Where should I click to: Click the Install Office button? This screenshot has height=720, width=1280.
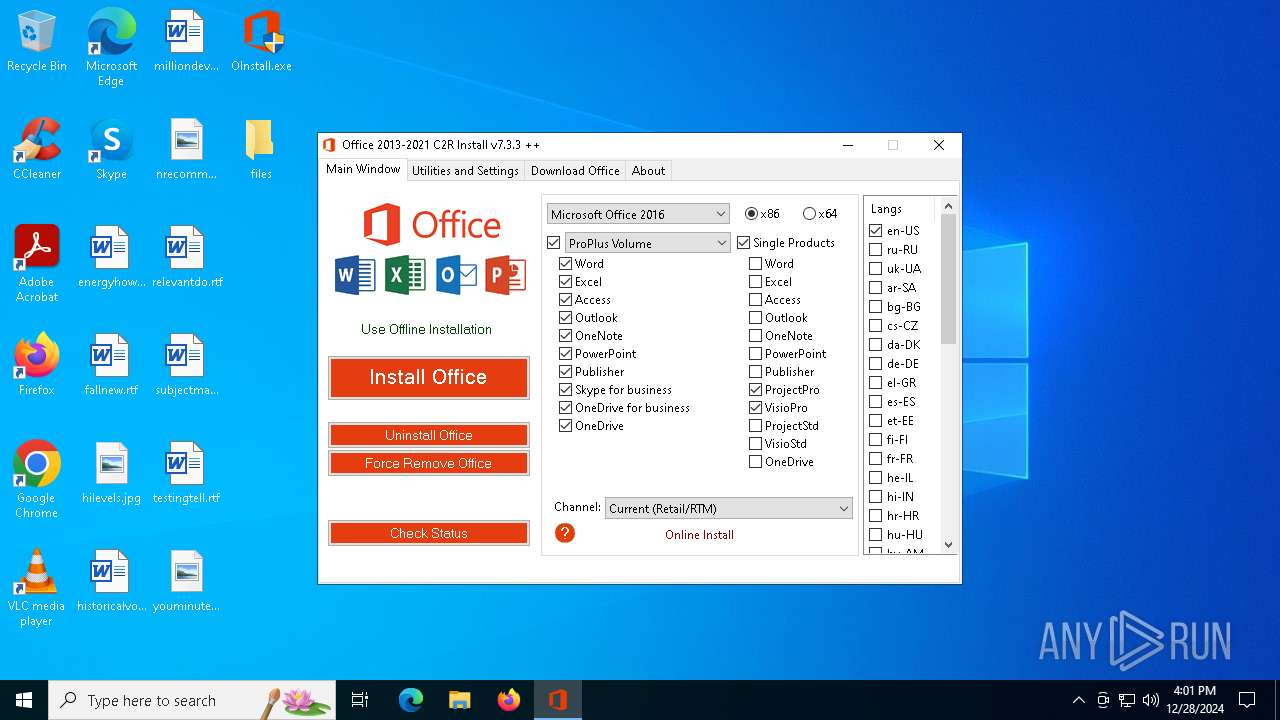coord(428,378)
